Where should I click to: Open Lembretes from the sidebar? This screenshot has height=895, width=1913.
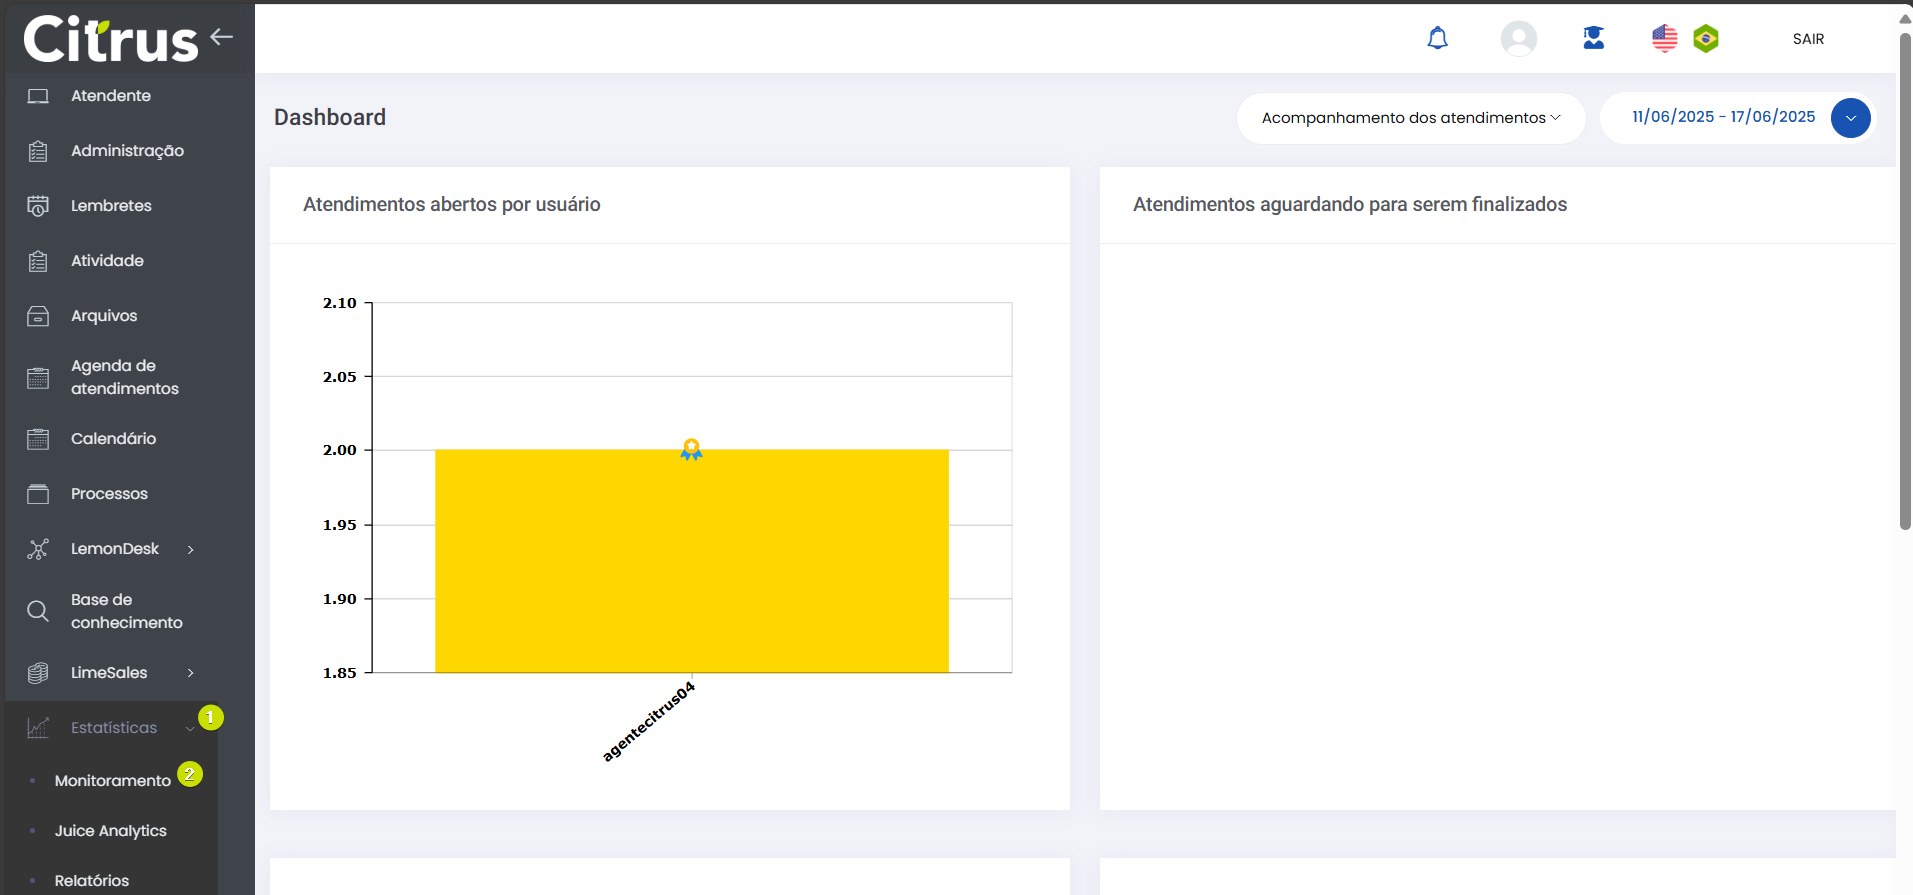pos(111,206)
